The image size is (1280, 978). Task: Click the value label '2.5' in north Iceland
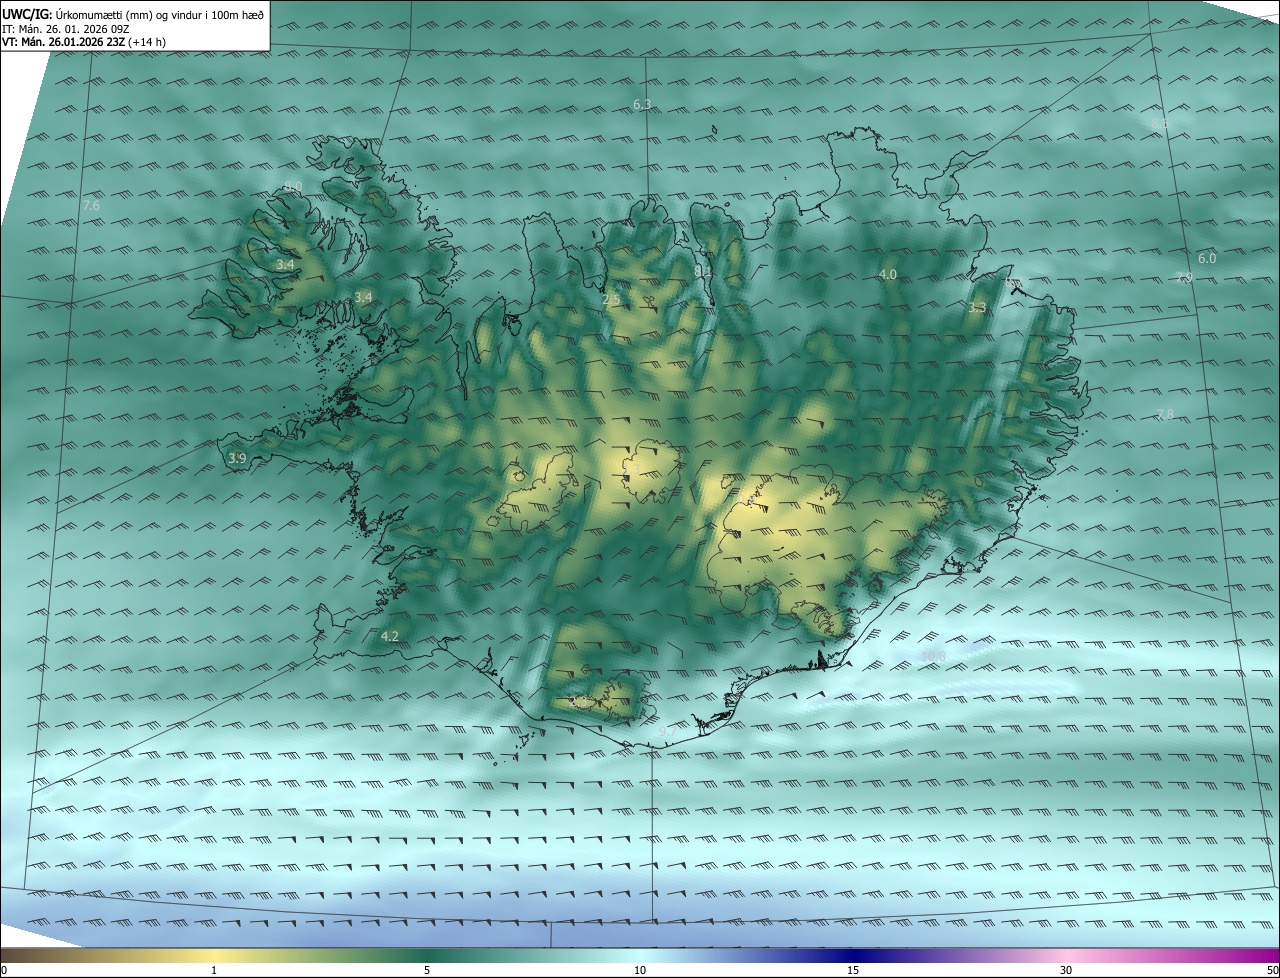612,299
